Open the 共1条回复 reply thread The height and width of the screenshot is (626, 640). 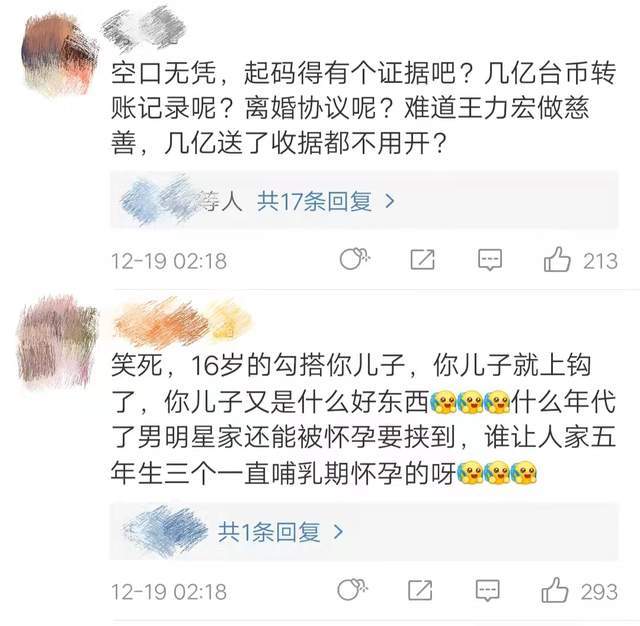(x=269, y=532)
